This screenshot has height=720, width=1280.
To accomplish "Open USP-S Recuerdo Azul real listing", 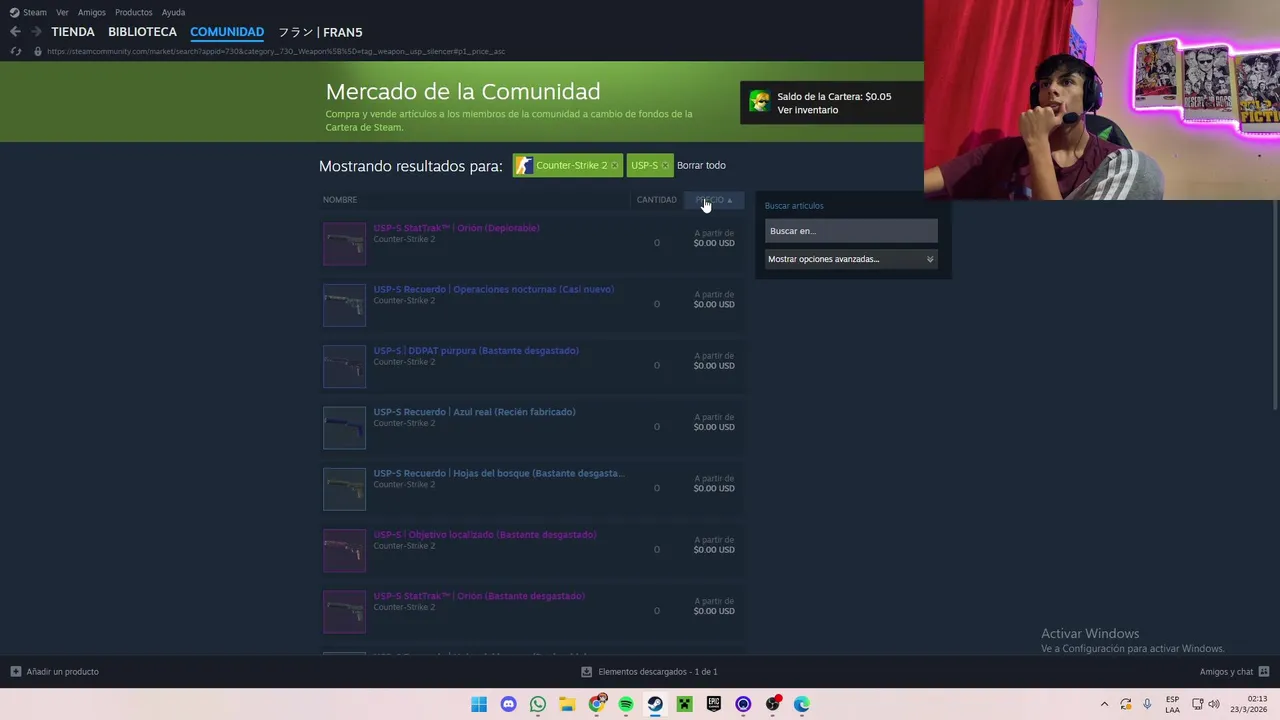I will pos(533,427).
